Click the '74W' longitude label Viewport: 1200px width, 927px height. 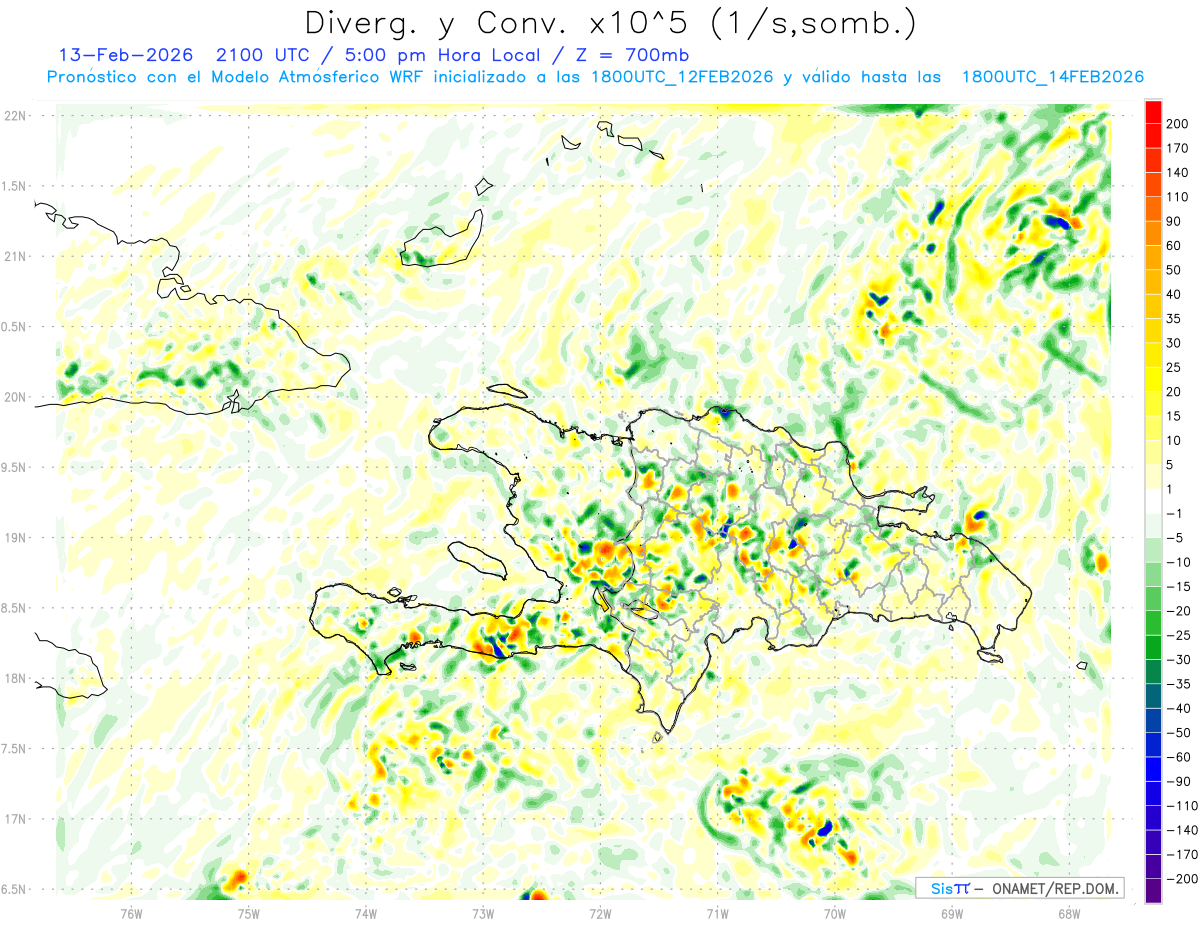click(x=366, y=912)
